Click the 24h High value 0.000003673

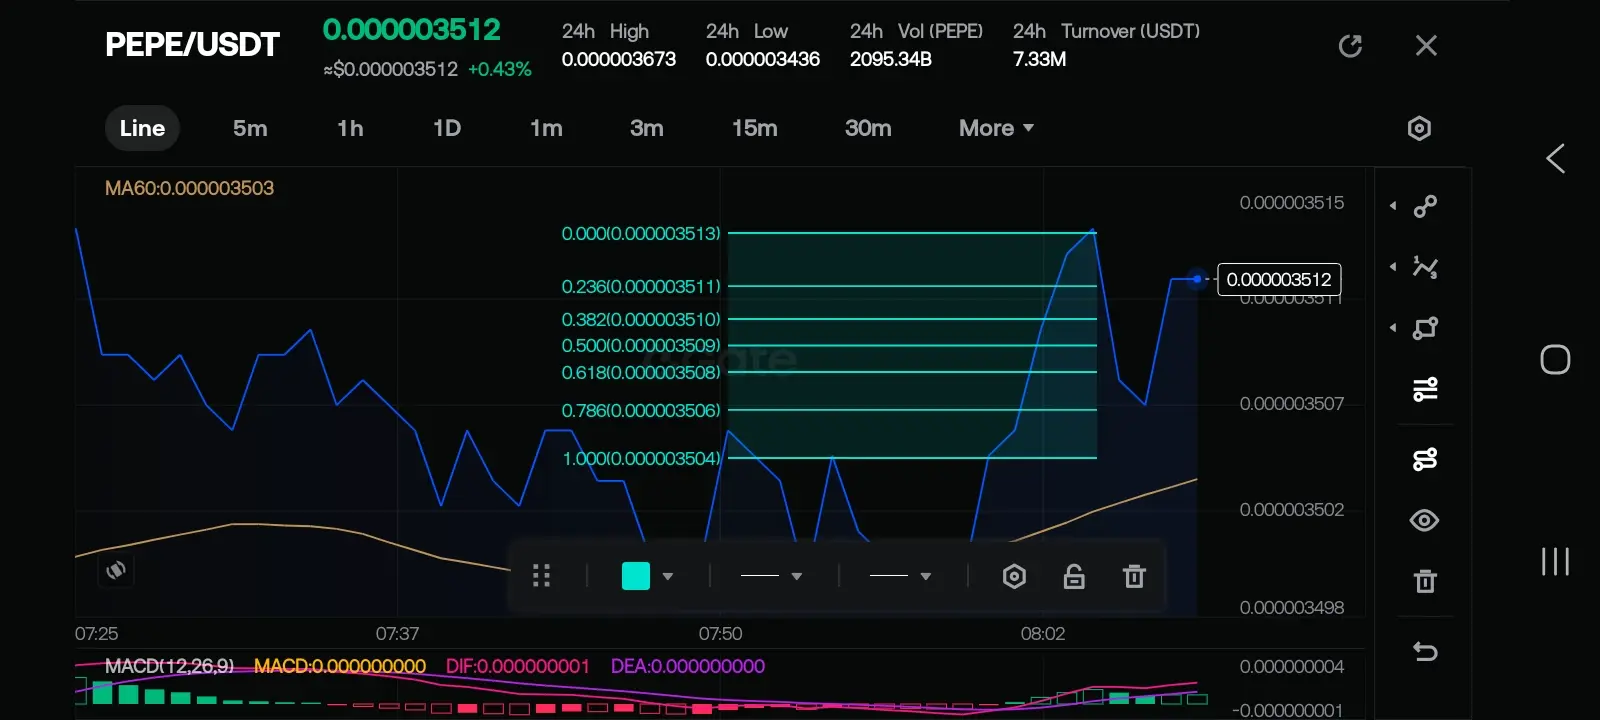619,59
